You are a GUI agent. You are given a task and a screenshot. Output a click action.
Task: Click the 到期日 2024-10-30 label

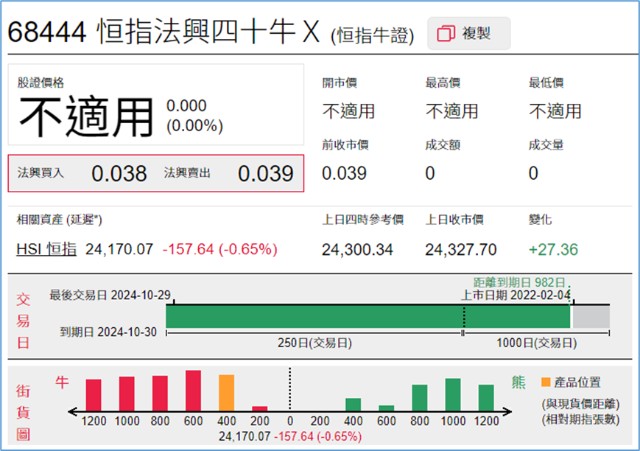pyautogui.click(x=108, y=332)
